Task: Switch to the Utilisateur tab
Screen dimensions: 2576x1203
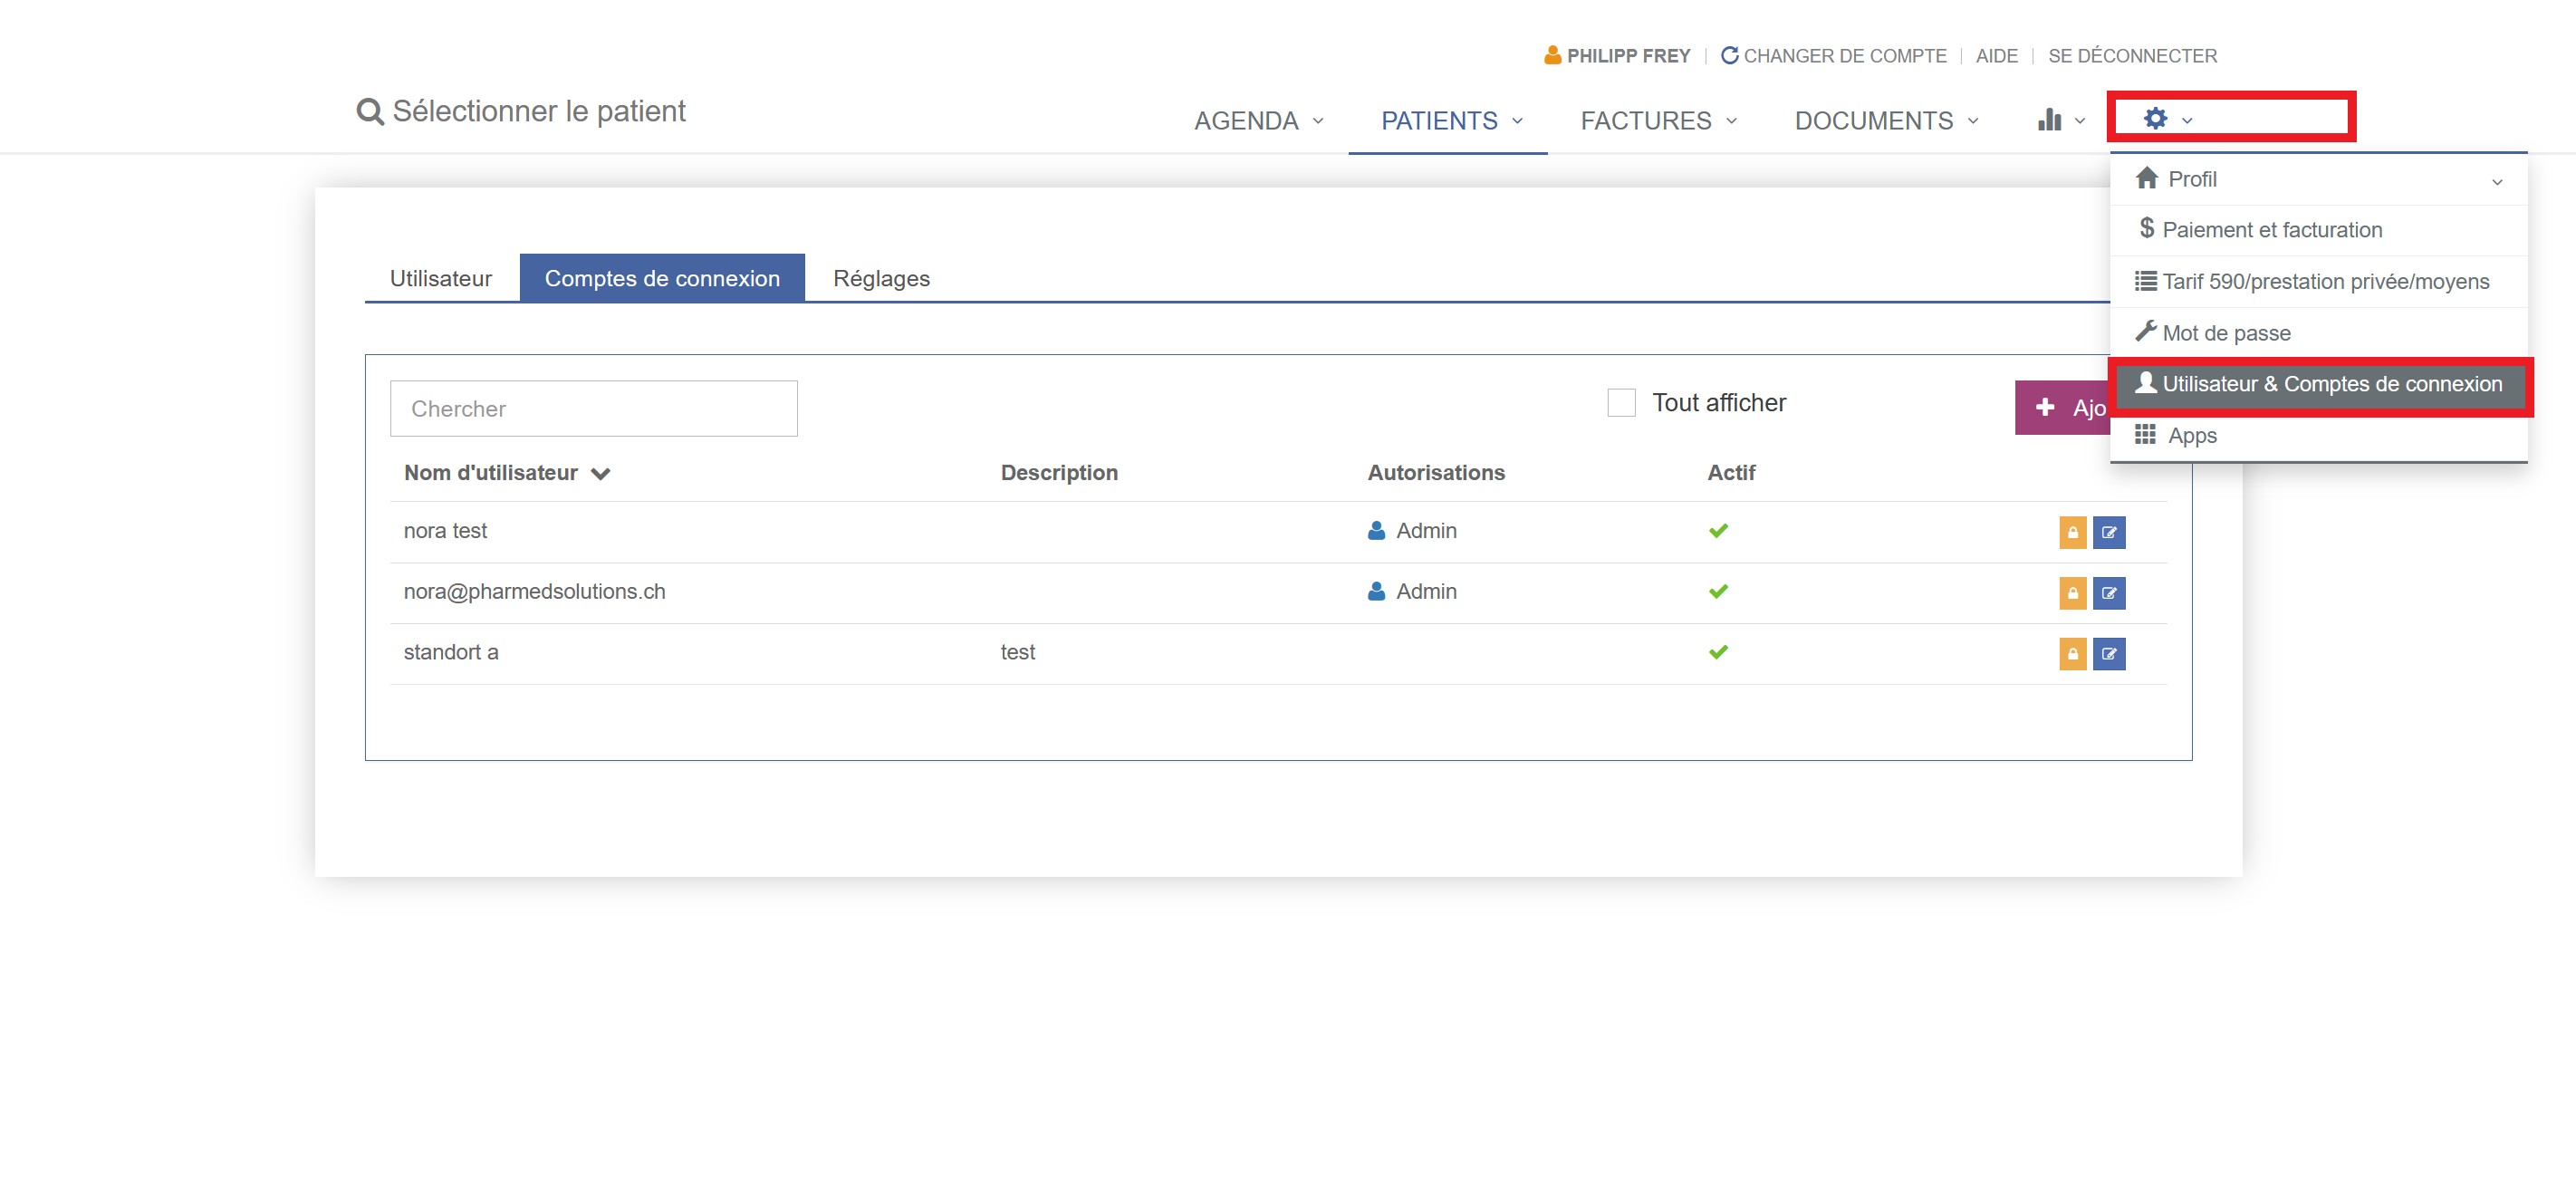Action: pos(441,278)
